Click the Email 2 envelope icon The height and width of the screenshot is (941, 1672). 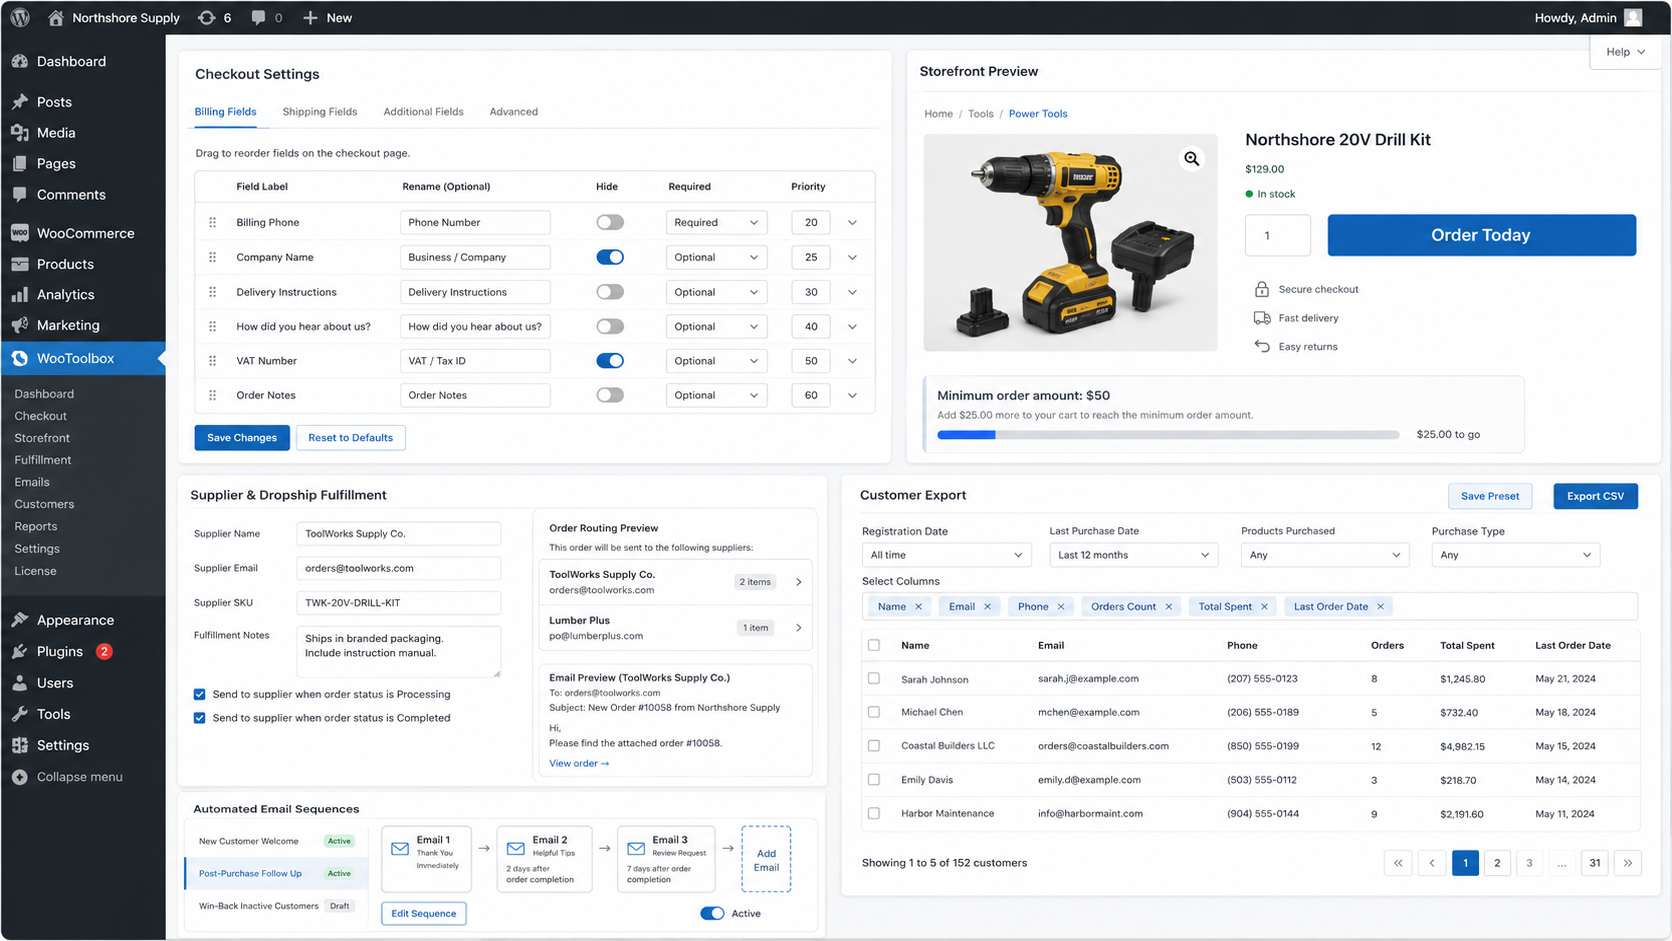click(516, 848)
